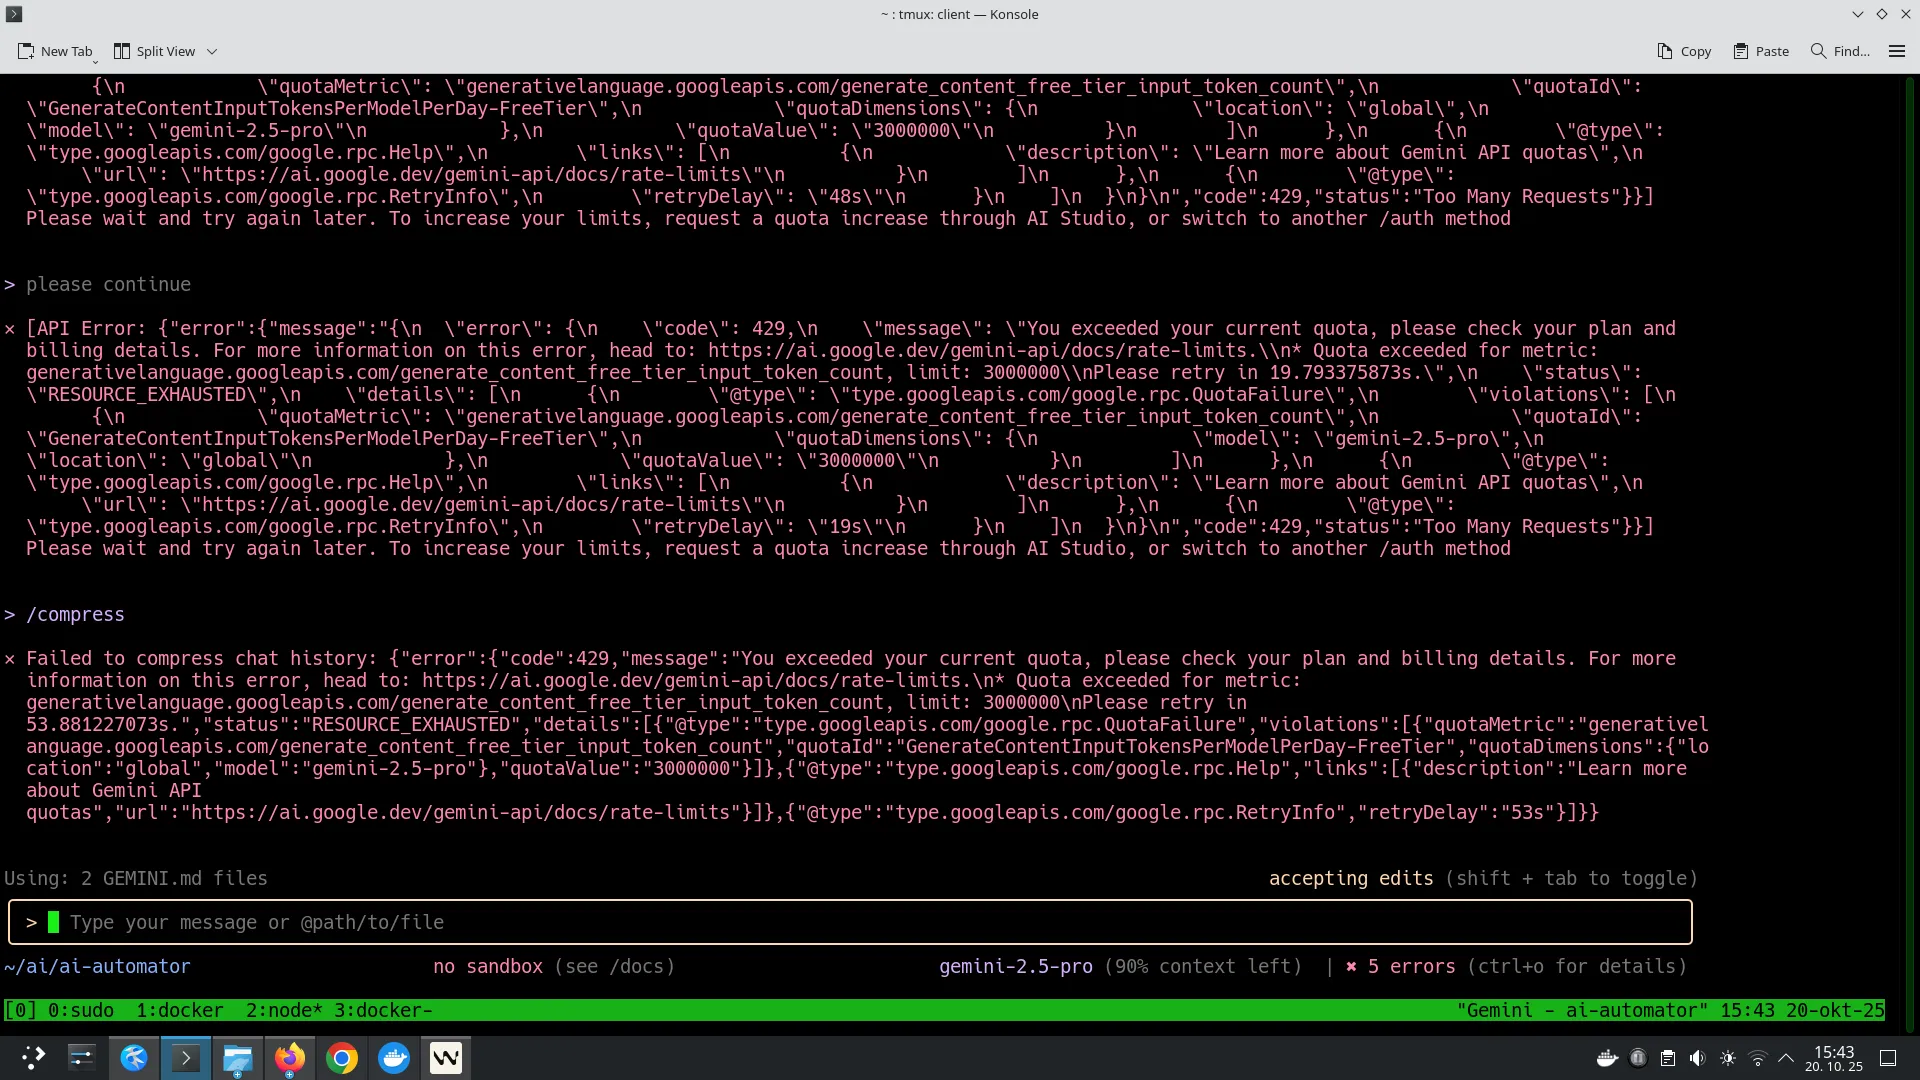Open the Find search tool
Viewport: 1920px width, 1080px height.
[1840, 51]
